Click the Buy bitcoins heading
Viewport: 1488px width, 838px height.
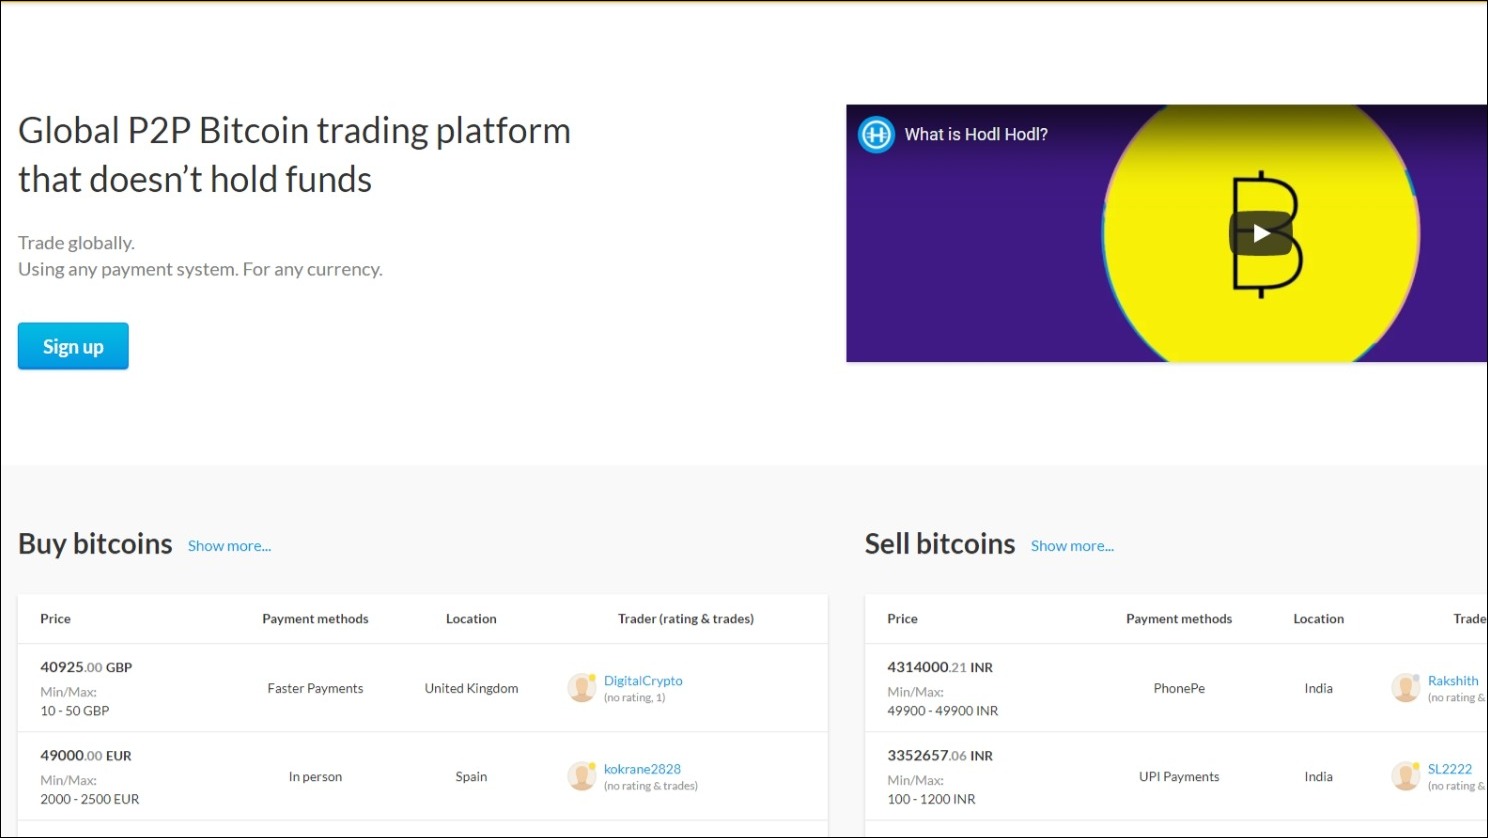[x=95, y=544]
